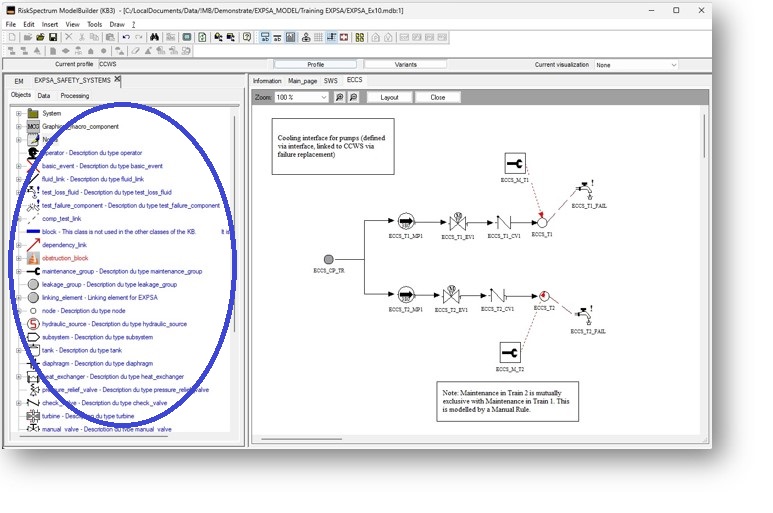Open the Insert menu

click(50, 24)
